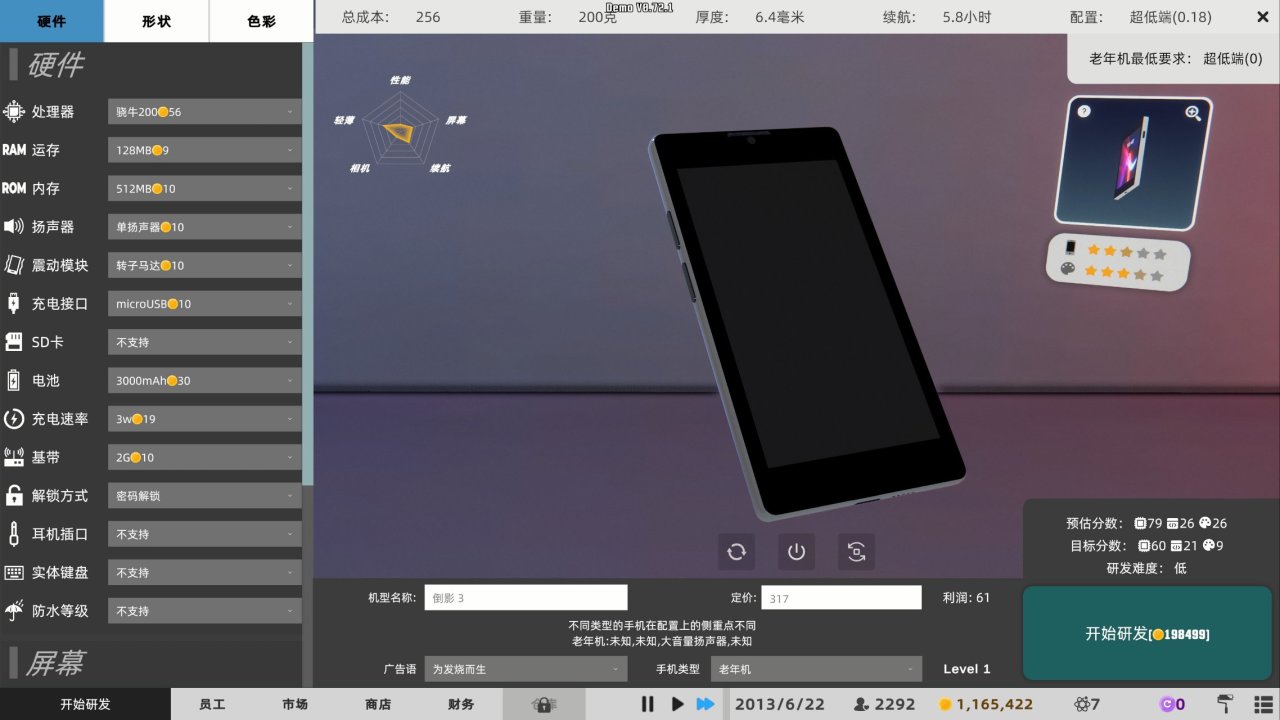
Task: Open the 充电速率 dropdown showing 3w
Action: [204, 419]
